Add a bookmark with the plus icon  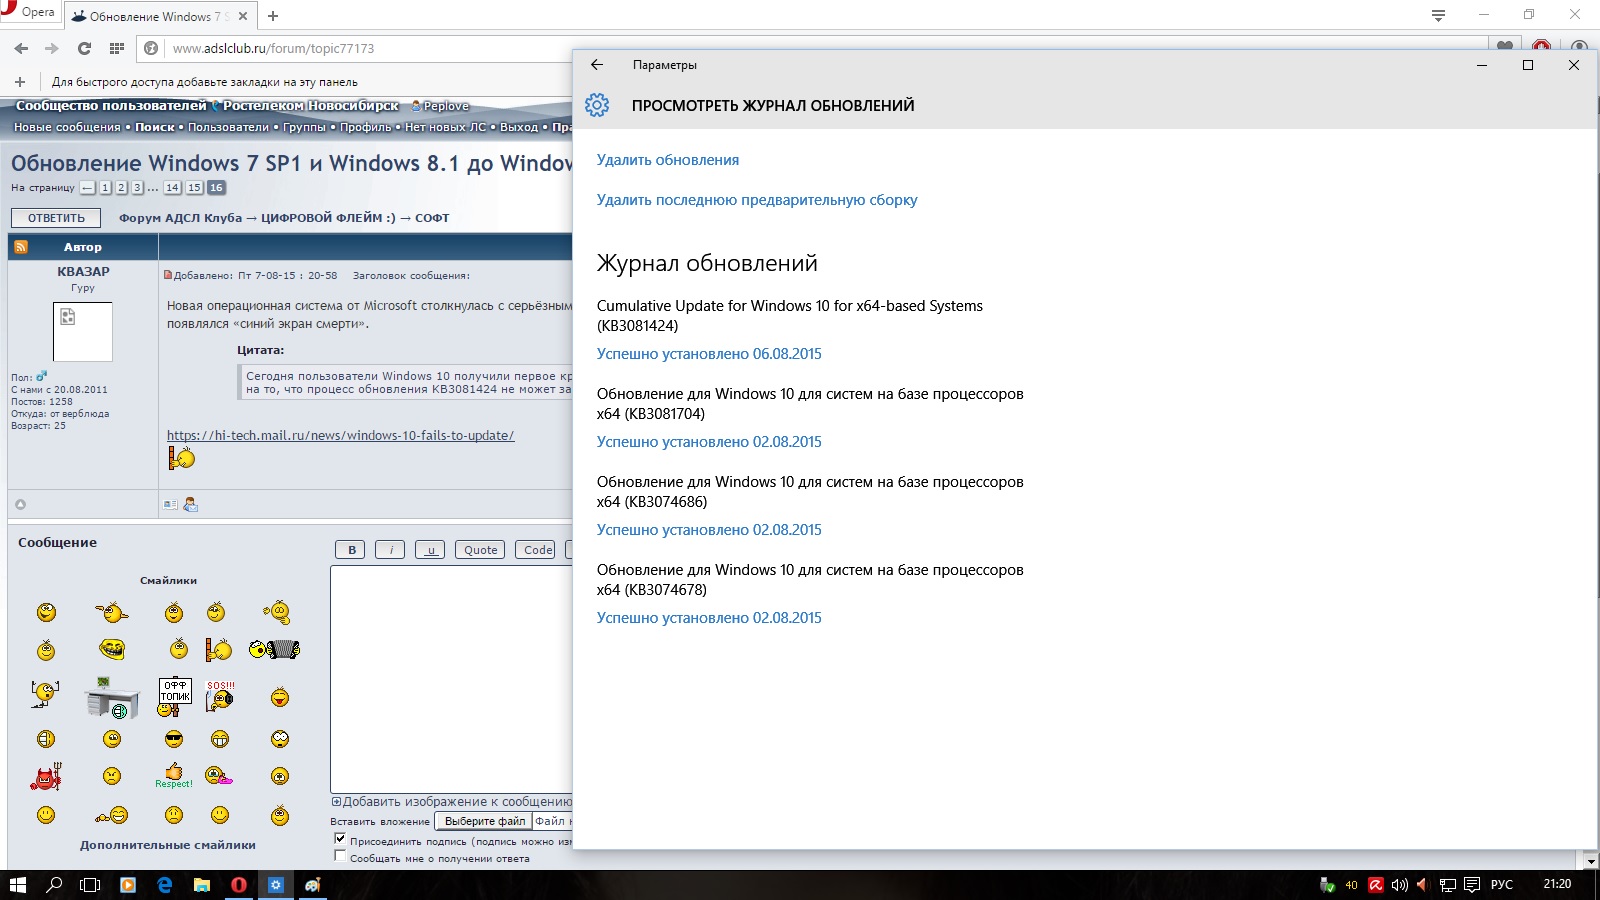pos(20,82)
